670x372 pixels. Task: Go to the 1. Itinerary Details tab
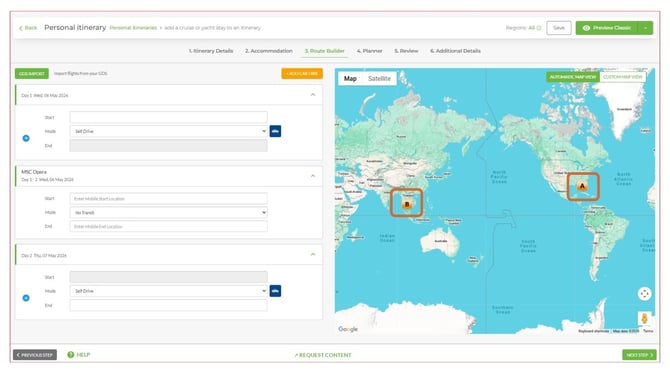pyautogui.click(x=211, y=51)
